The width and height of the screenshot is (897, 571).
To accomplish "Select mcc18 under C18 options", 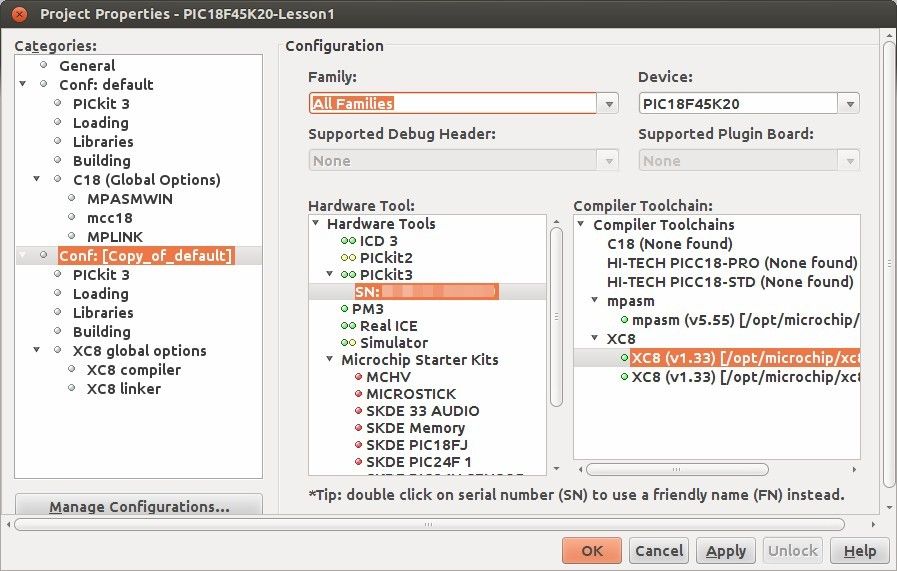I will click(110, 218).
